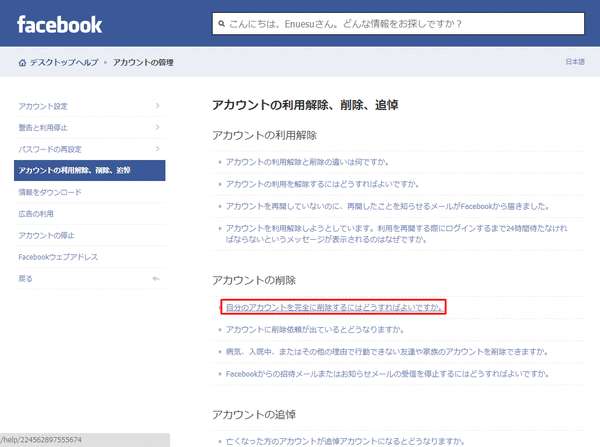Screen dimensions: 600x447
Task: Expand chevron beside 警告と利用停止
Action: click(x=158, y=127)
